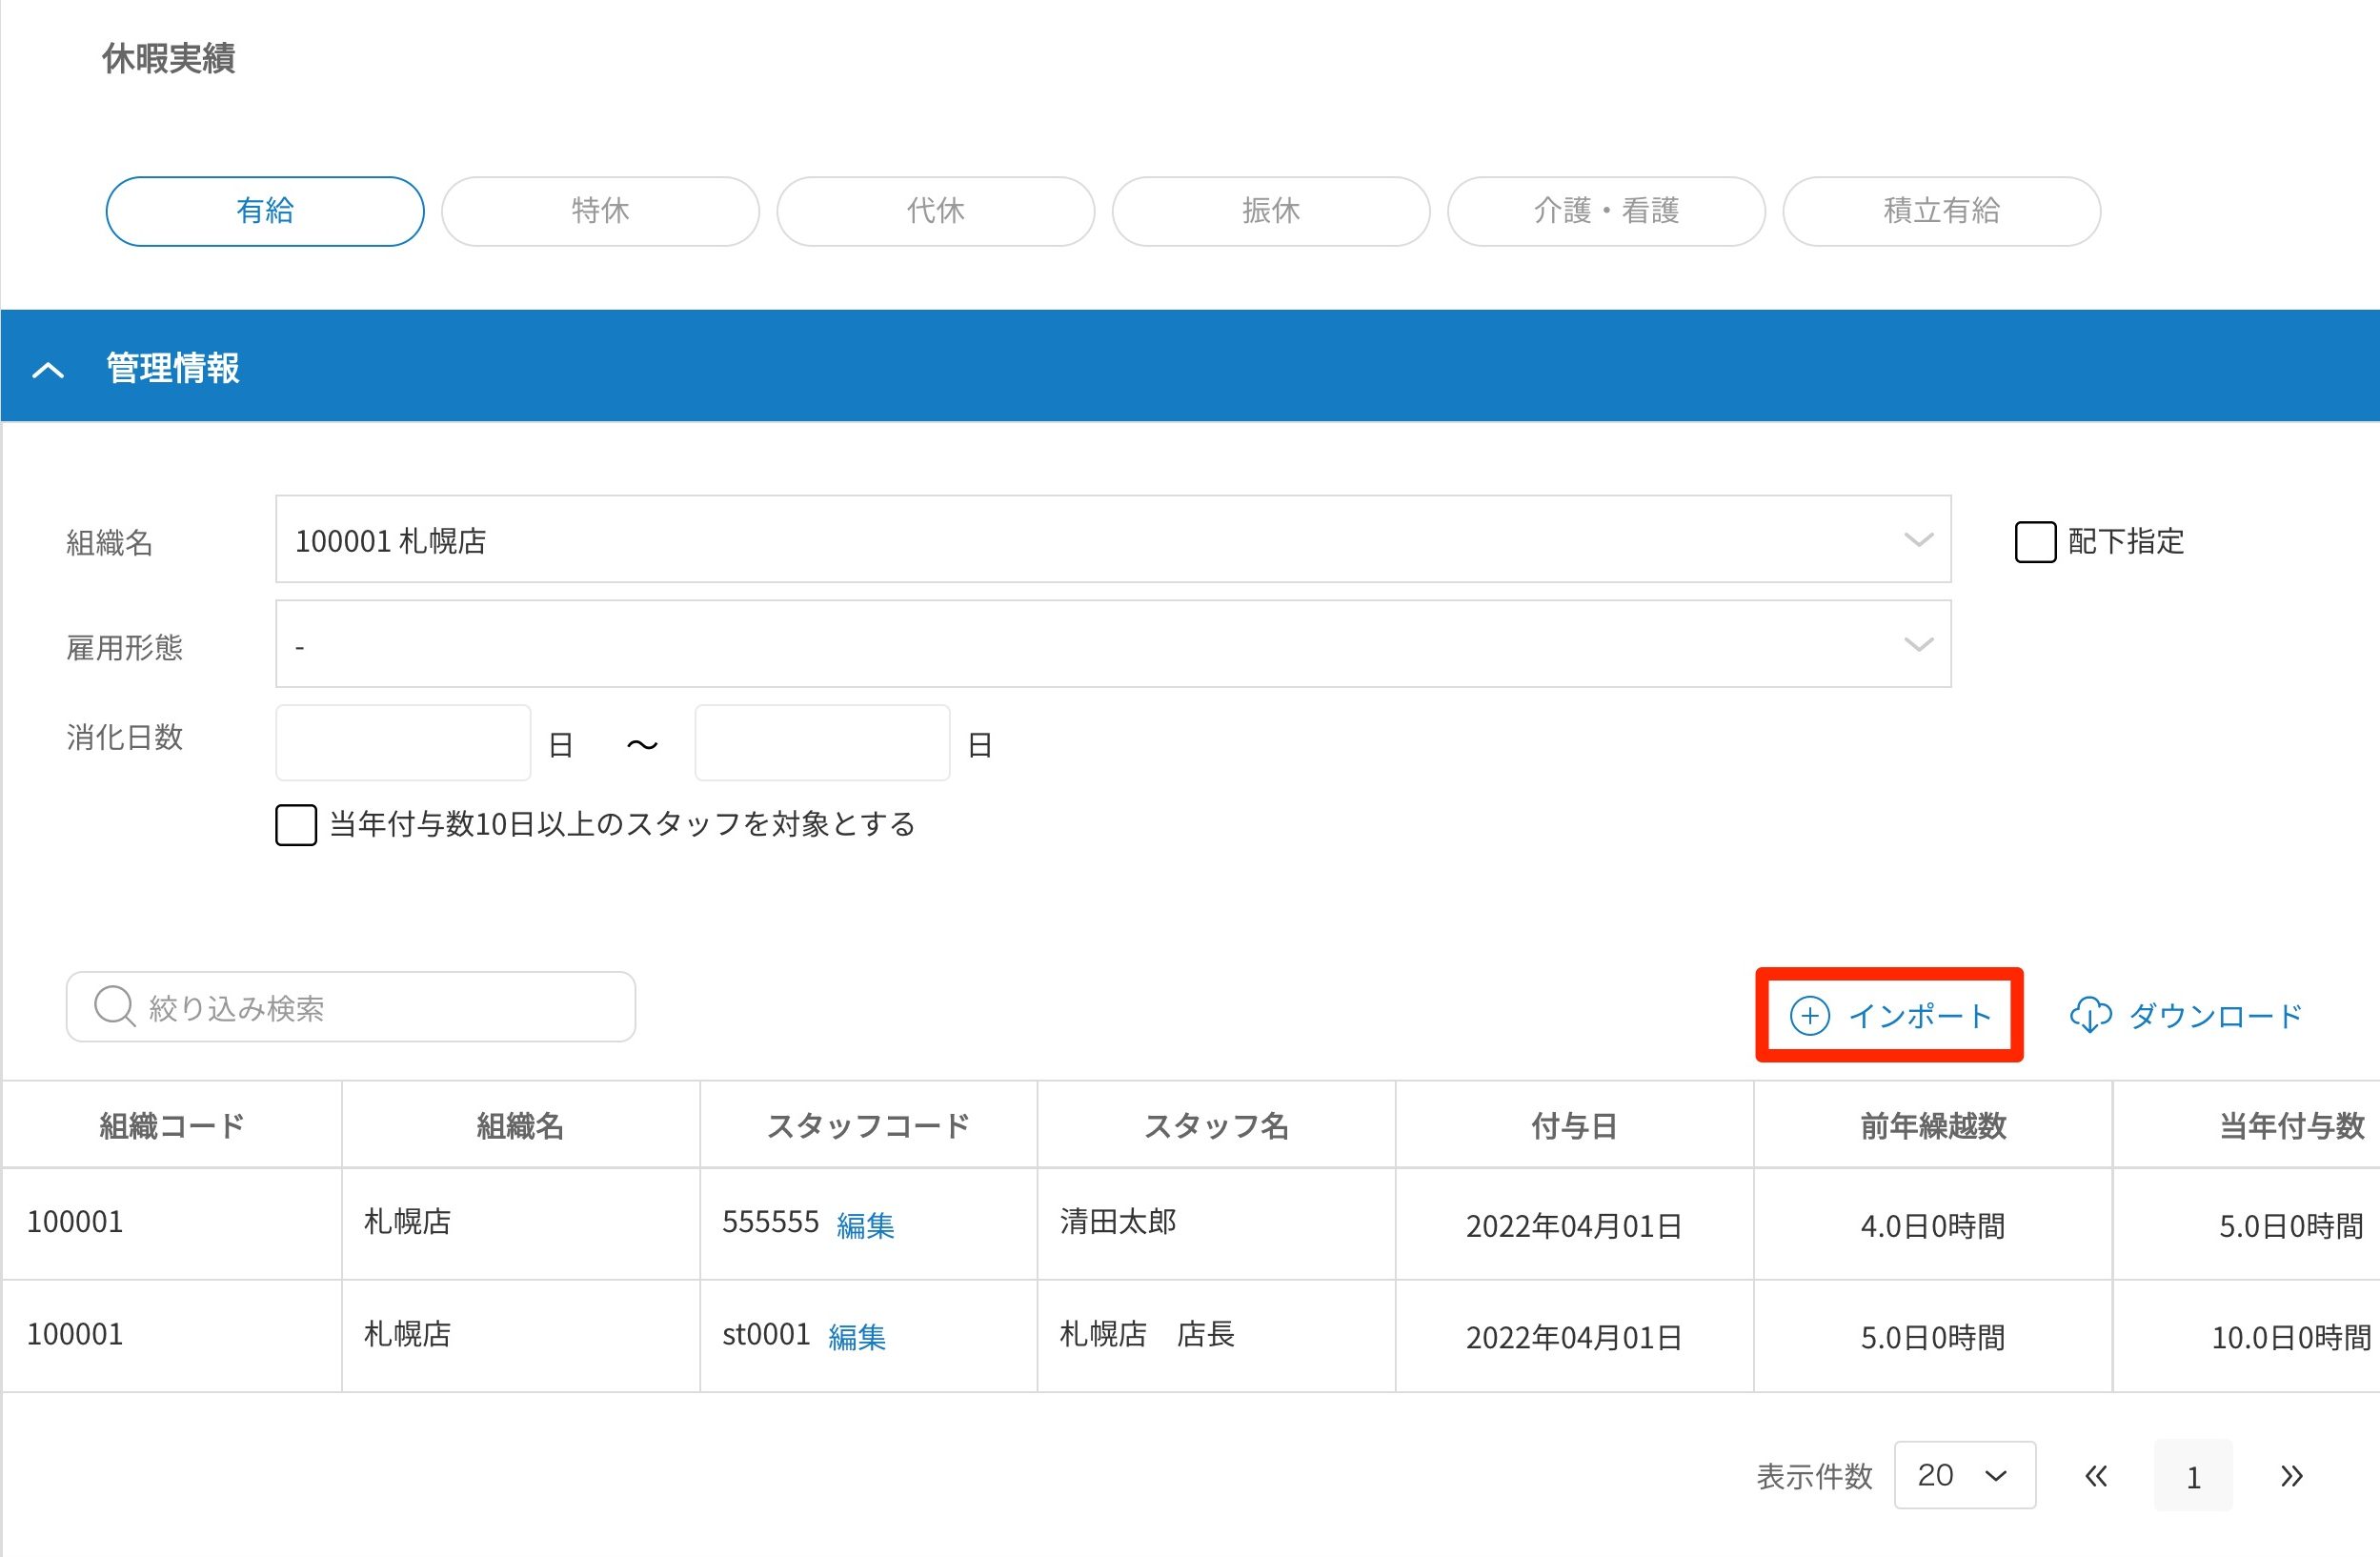Expand the 雇用形態 dropdown

(x=1112, y=644)
